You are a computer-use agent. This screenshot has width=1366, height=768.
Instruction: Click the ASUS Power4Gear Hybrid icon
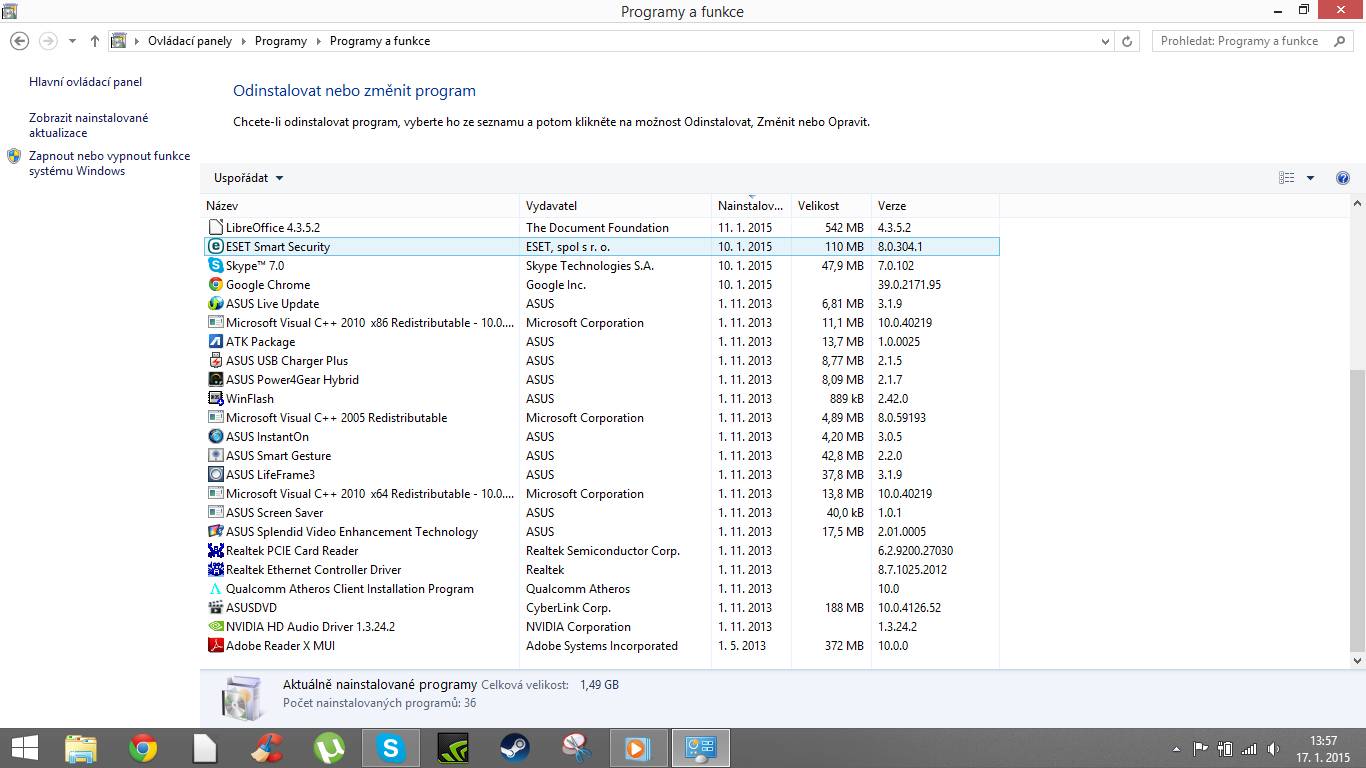click(216, 380)
